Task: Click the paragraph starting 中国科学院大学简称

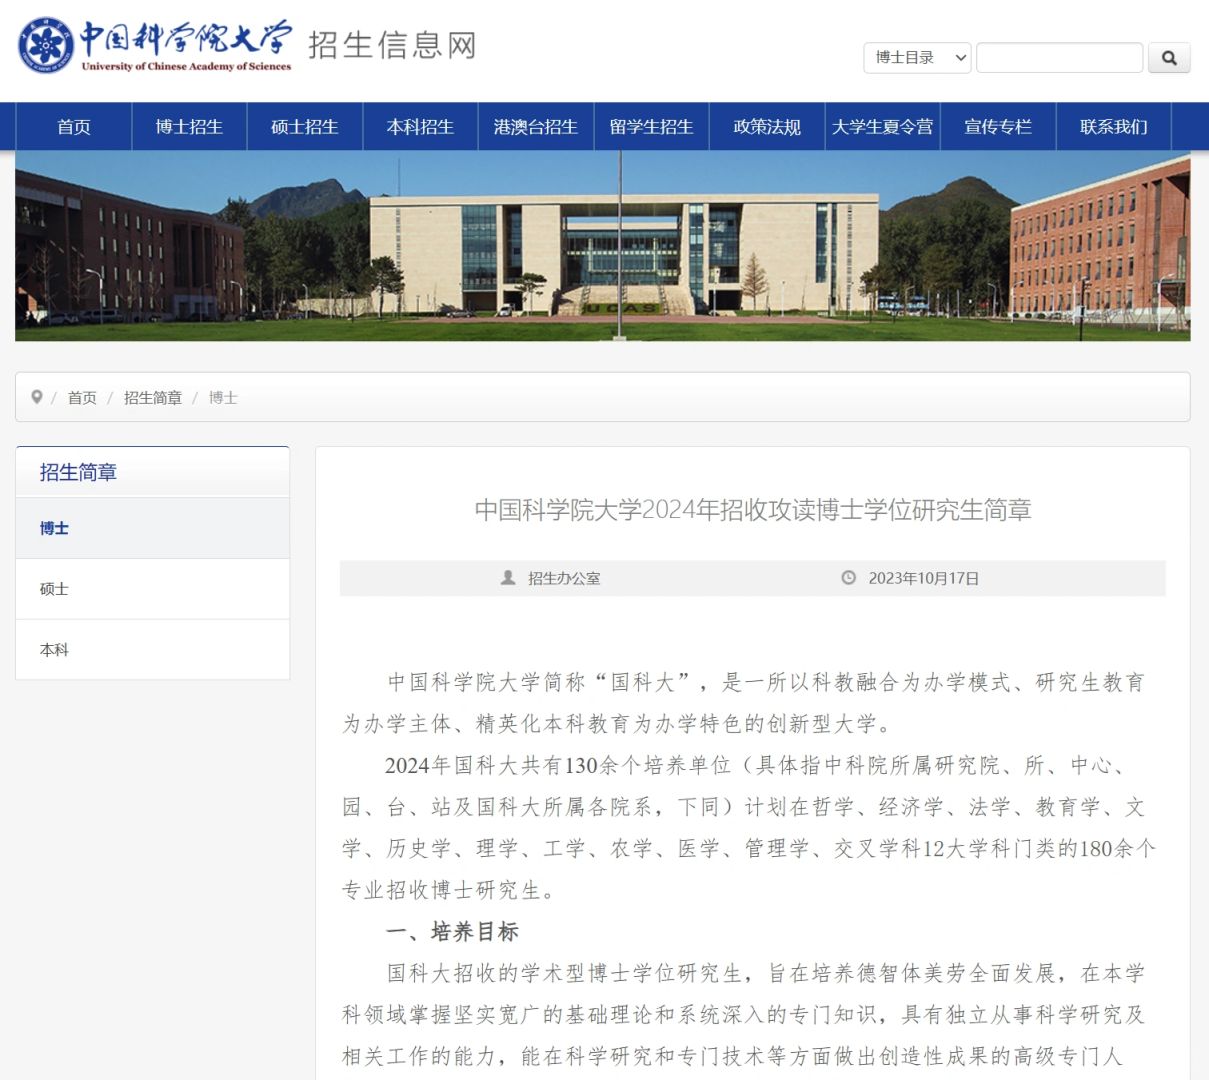Action: 743,703
